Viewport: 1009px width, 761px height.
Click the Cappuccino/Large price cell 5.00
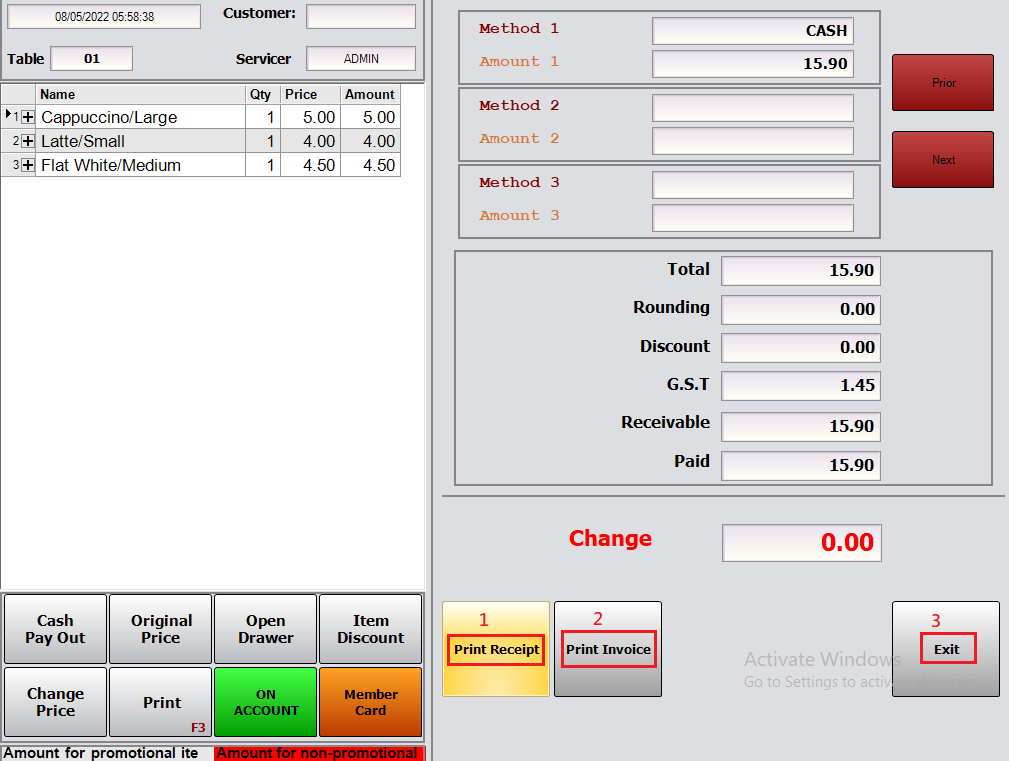[310, 117]
